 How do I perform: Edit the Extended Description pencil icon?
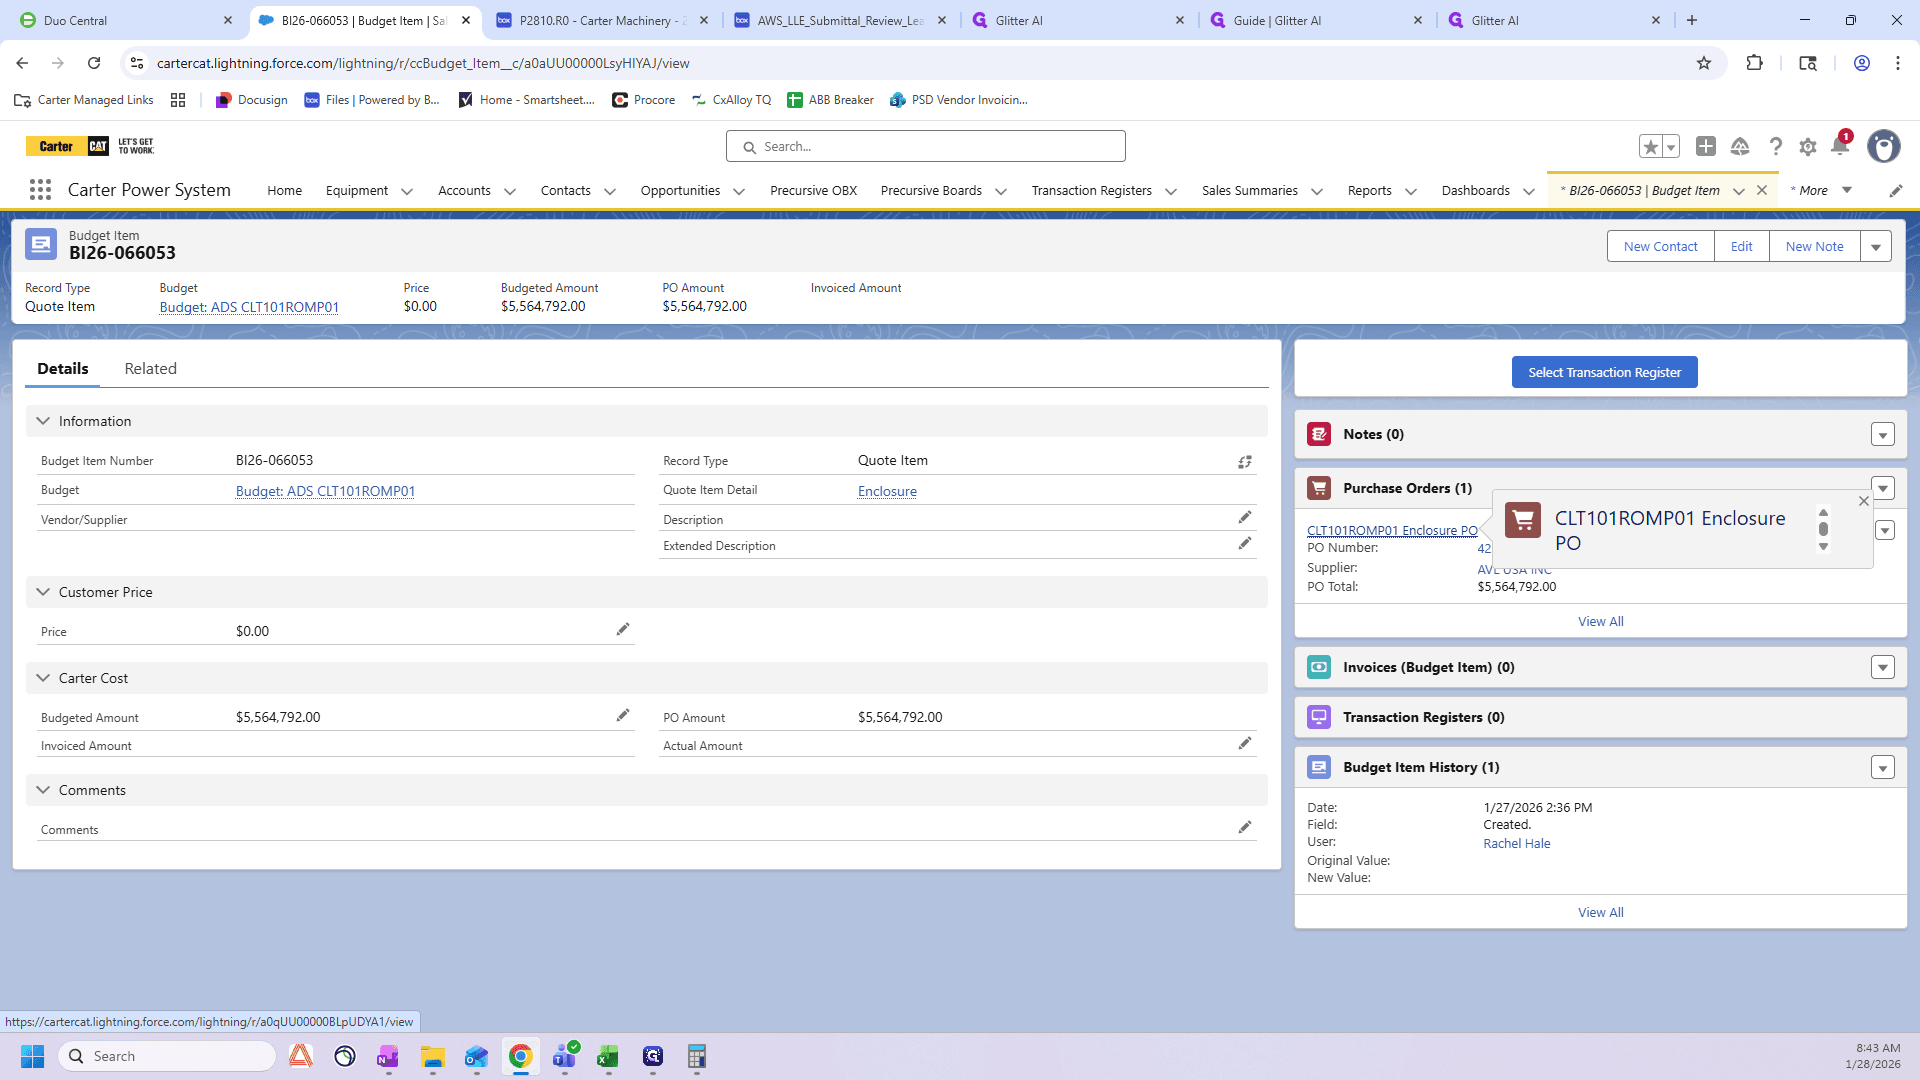(x=1245, y=544)
